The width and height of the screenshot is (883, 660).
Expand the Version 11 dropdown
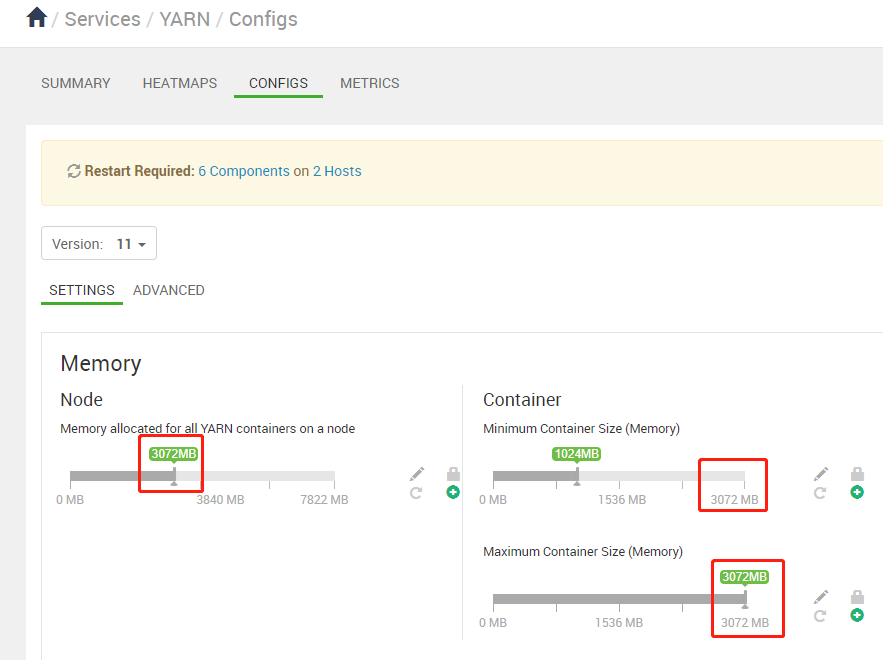99,243
